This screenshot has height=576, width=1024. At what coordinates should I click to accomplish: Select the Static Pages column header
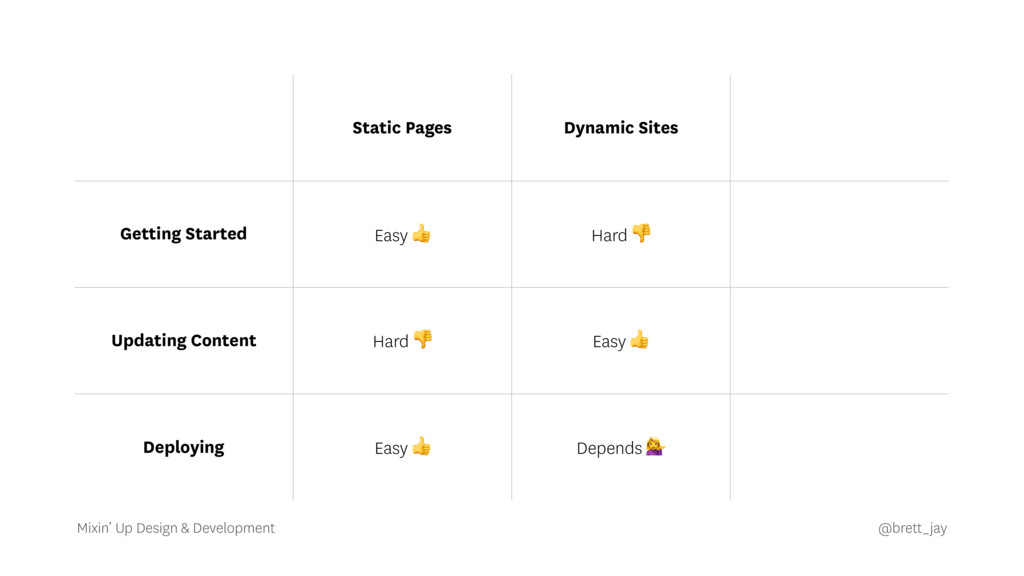coord(401,128)
